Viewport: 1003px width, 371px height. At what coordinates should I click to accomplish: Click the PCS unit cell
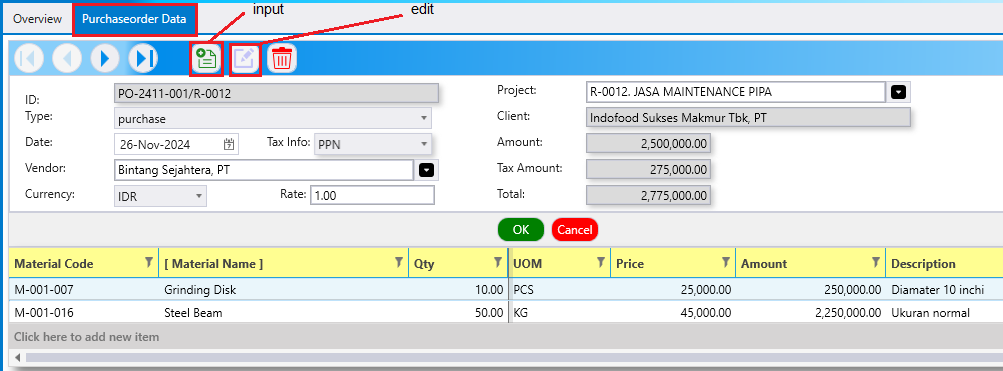560,290
